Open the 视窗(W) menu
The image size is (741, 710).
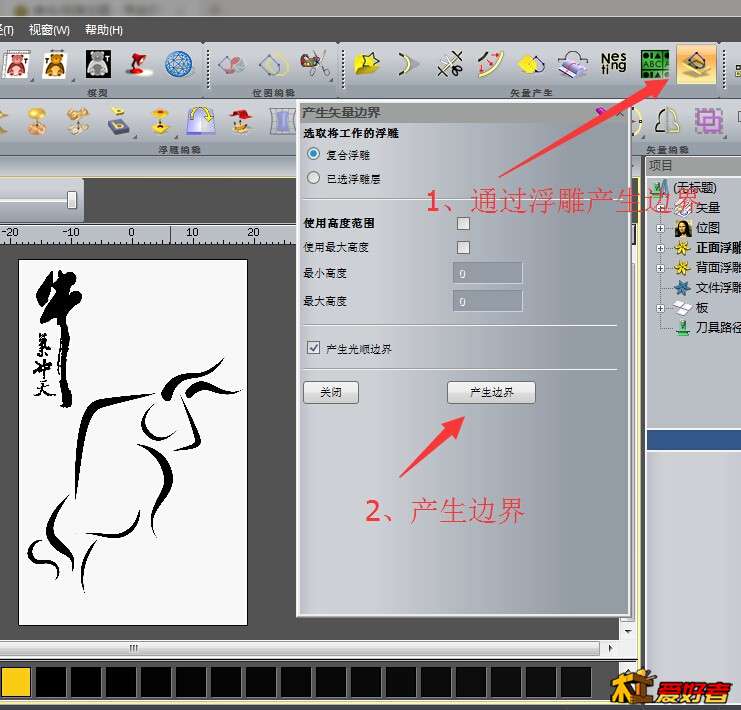[49, 30]
